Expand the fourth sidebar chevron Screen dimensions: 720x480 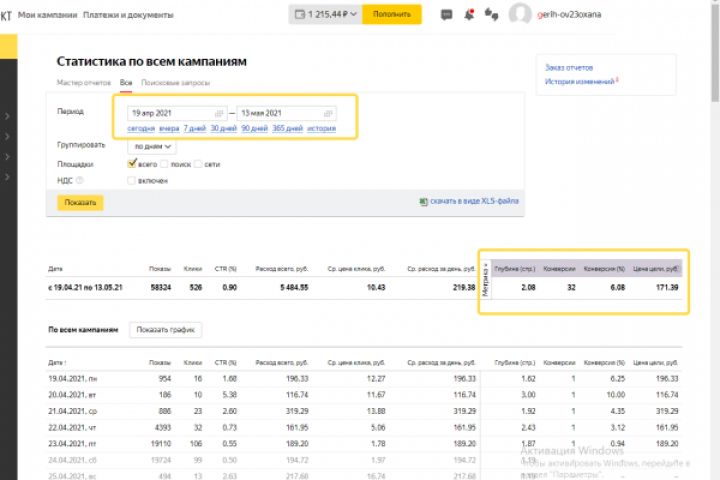(x=7, y=177)
